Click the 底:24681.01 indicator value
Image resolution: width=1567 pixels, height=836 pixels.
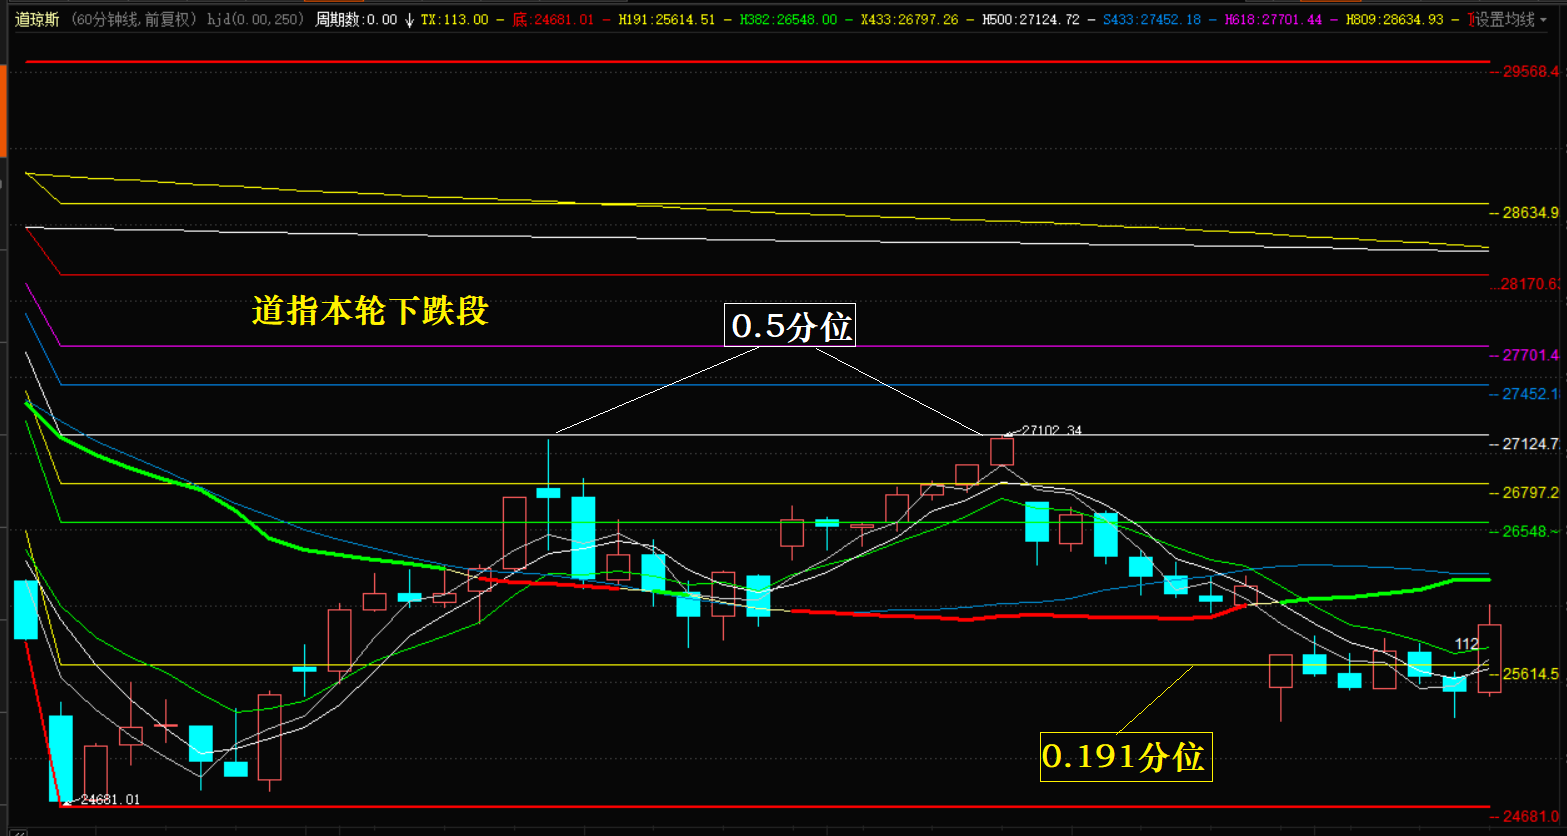[x=553, y=19]
